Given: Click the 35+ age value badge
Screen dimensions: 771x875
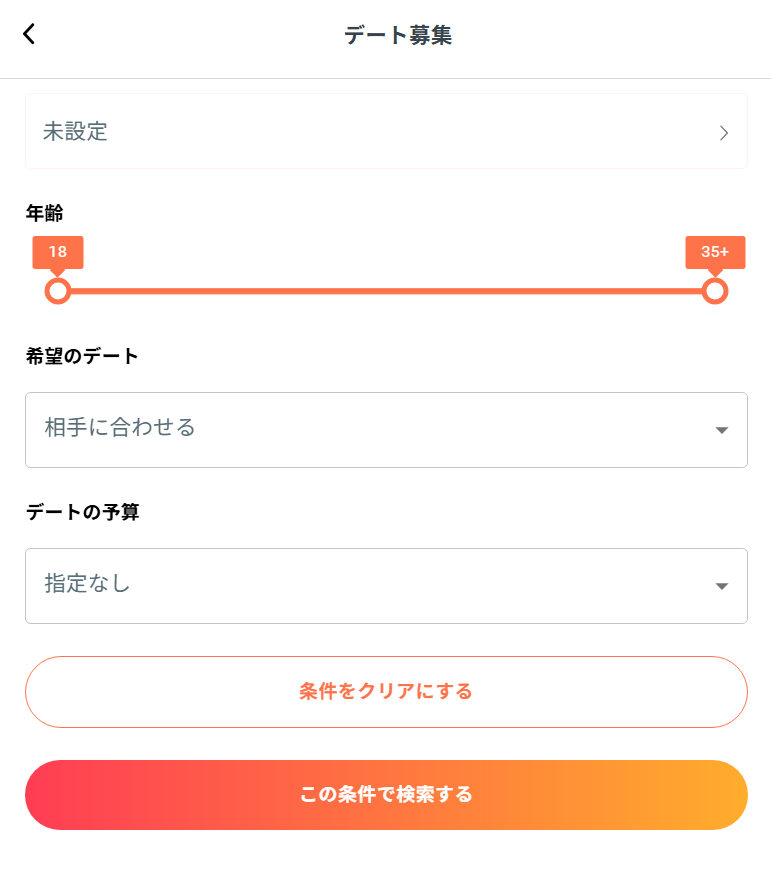Looking at the screenshot, I should [x=715, y=252].
